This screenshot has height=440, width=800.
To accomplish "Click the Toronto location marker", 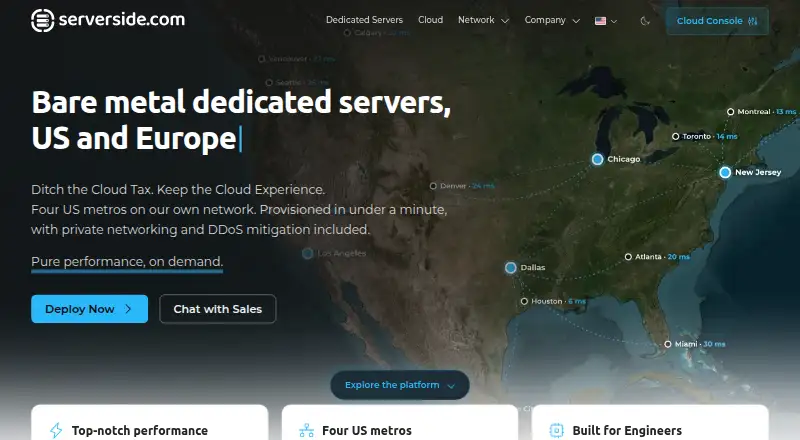I will (676, 136).
